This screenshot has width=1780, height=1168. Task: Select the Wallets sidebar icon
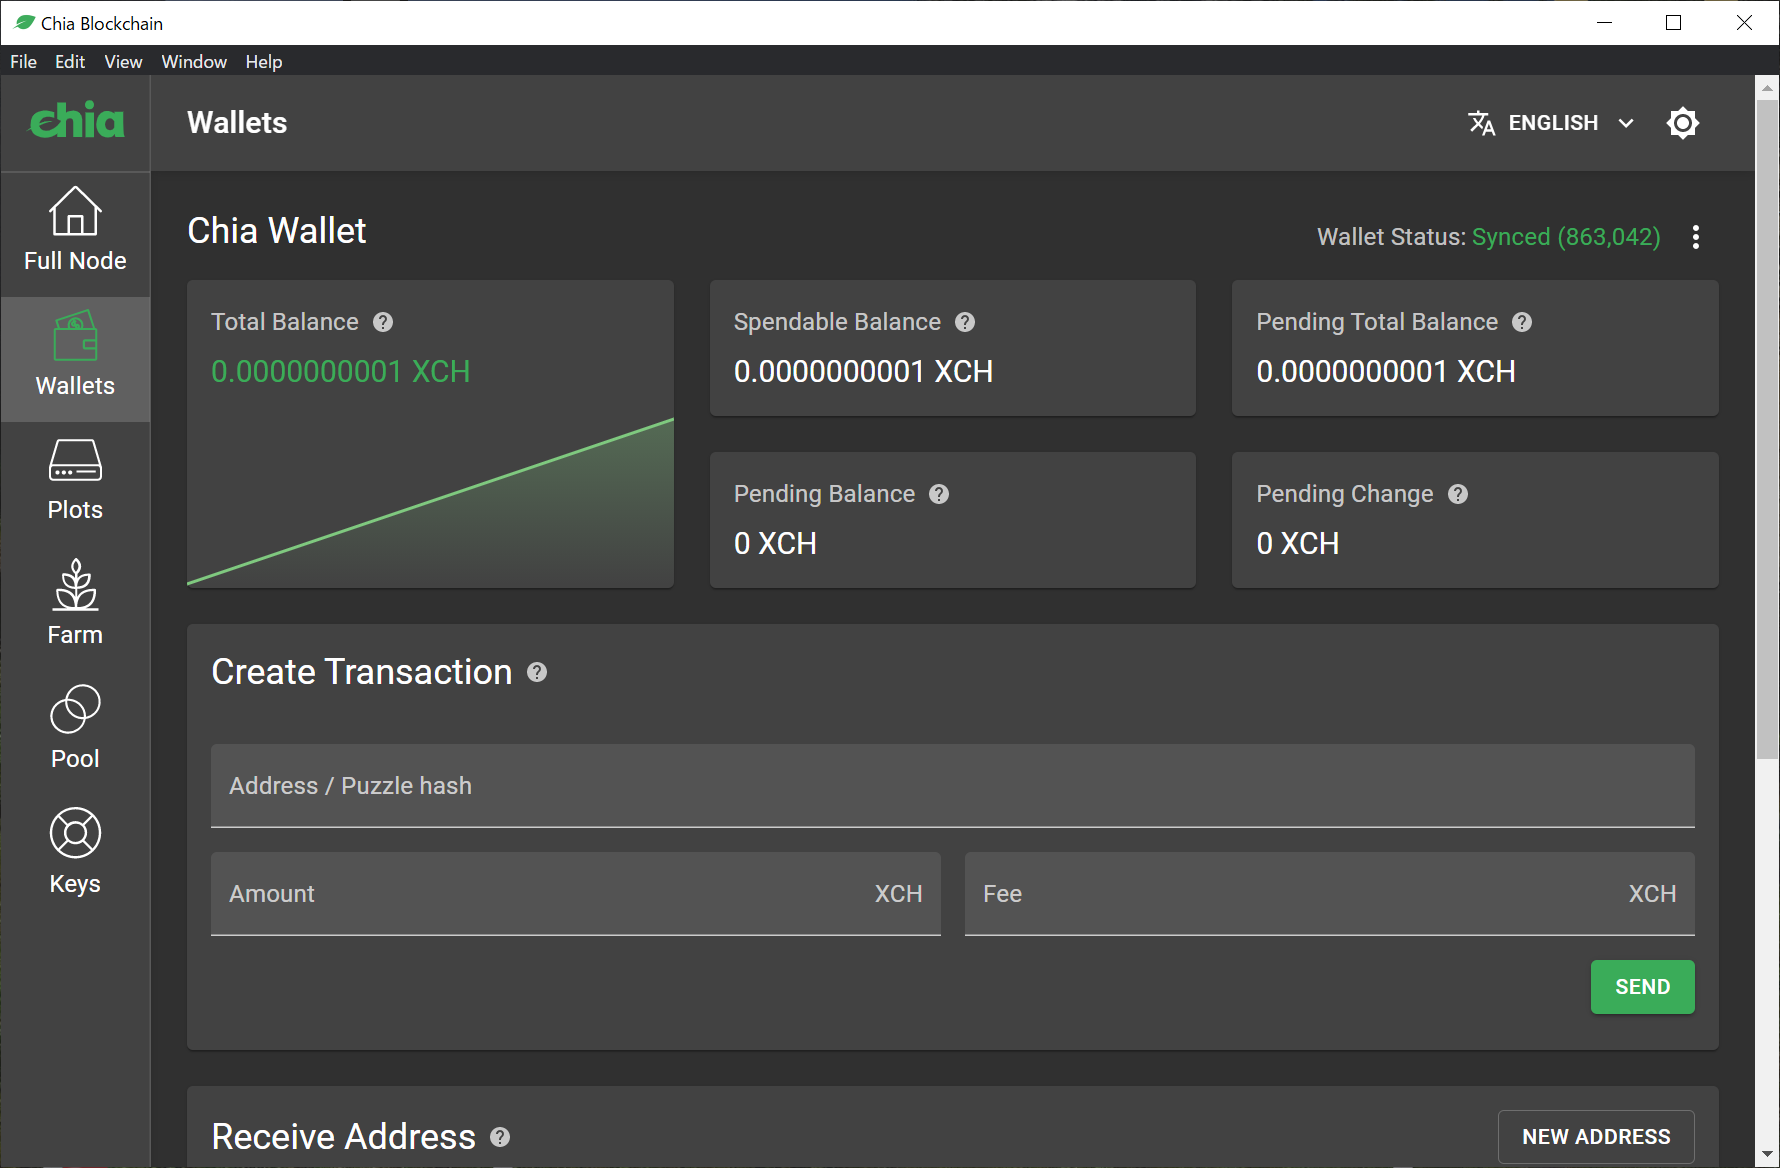[x=75, y=335]
